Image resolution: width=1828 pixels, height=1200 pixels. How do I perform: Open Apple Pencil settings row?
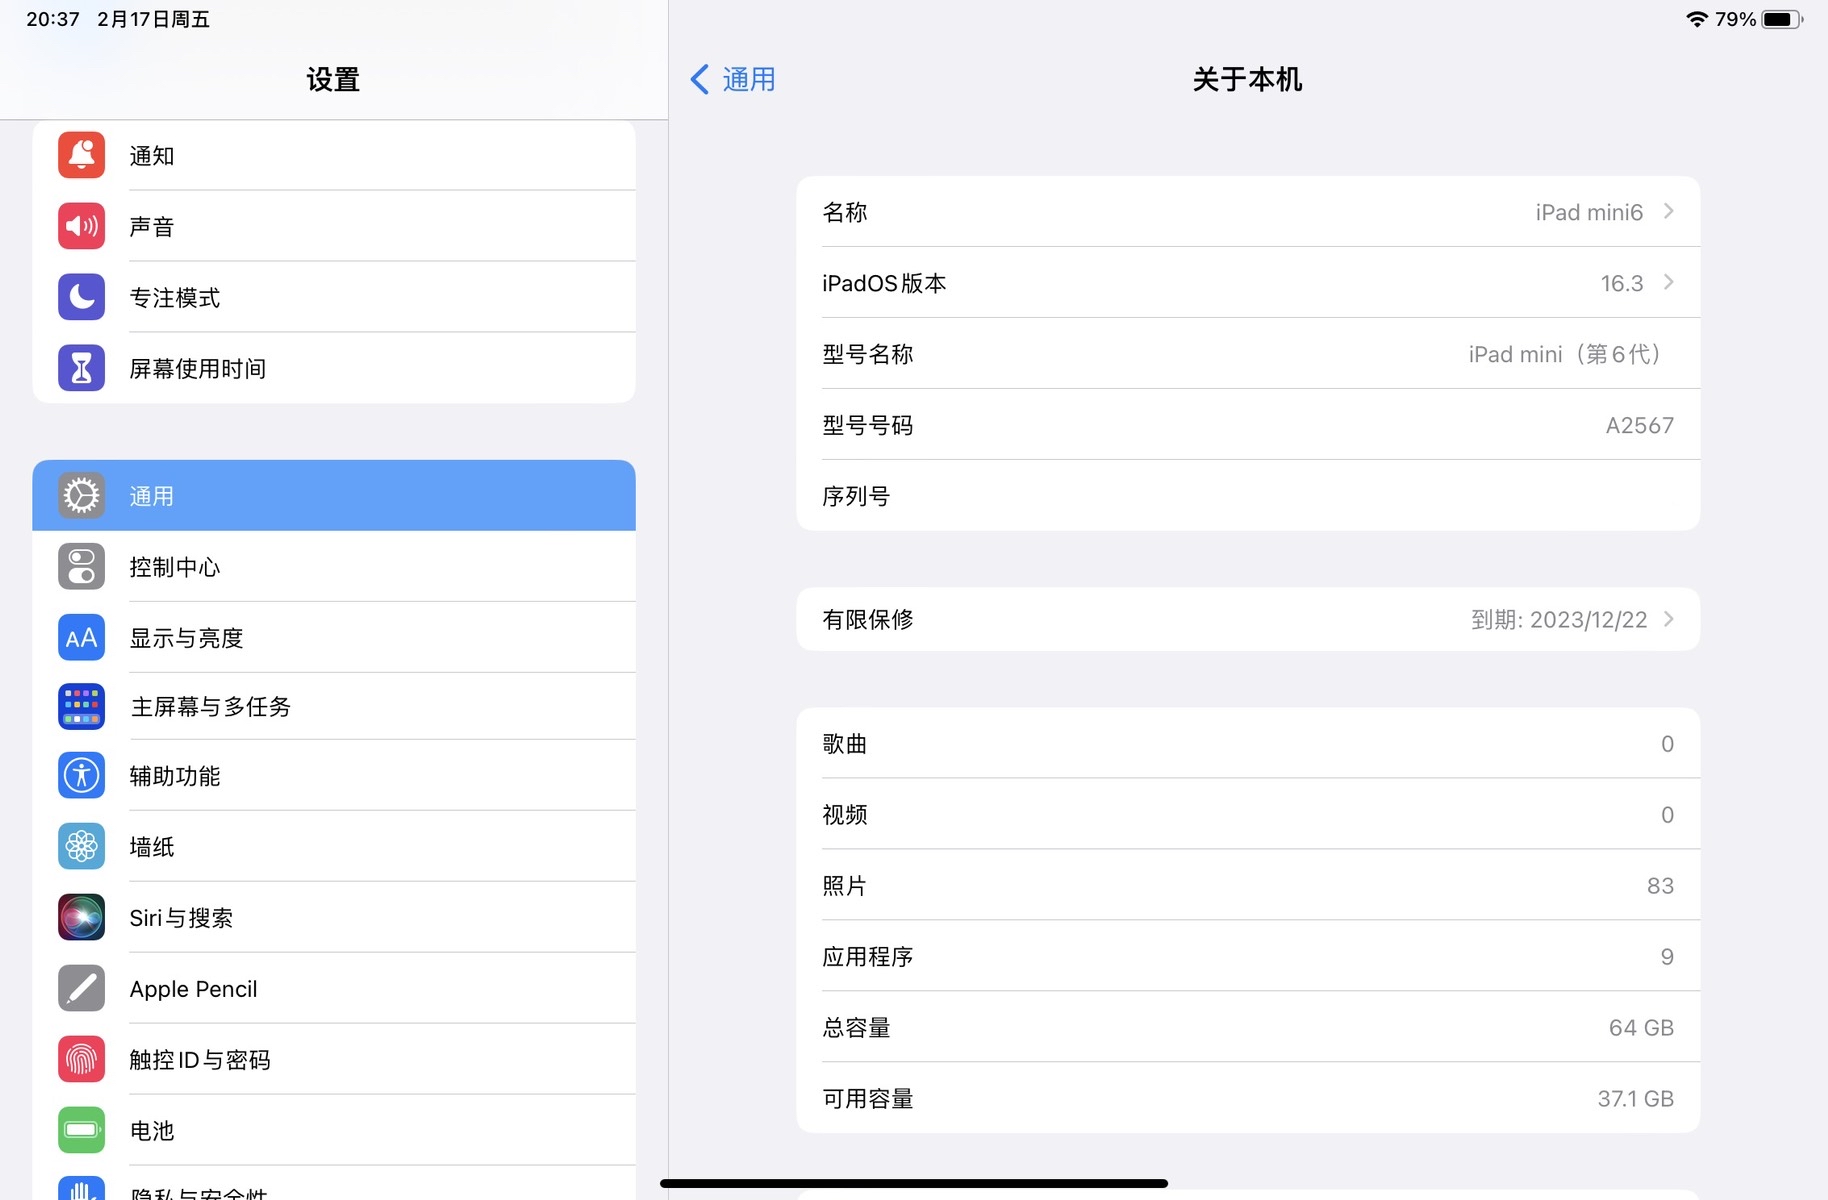pyautogui.click(x=334, y=988)
